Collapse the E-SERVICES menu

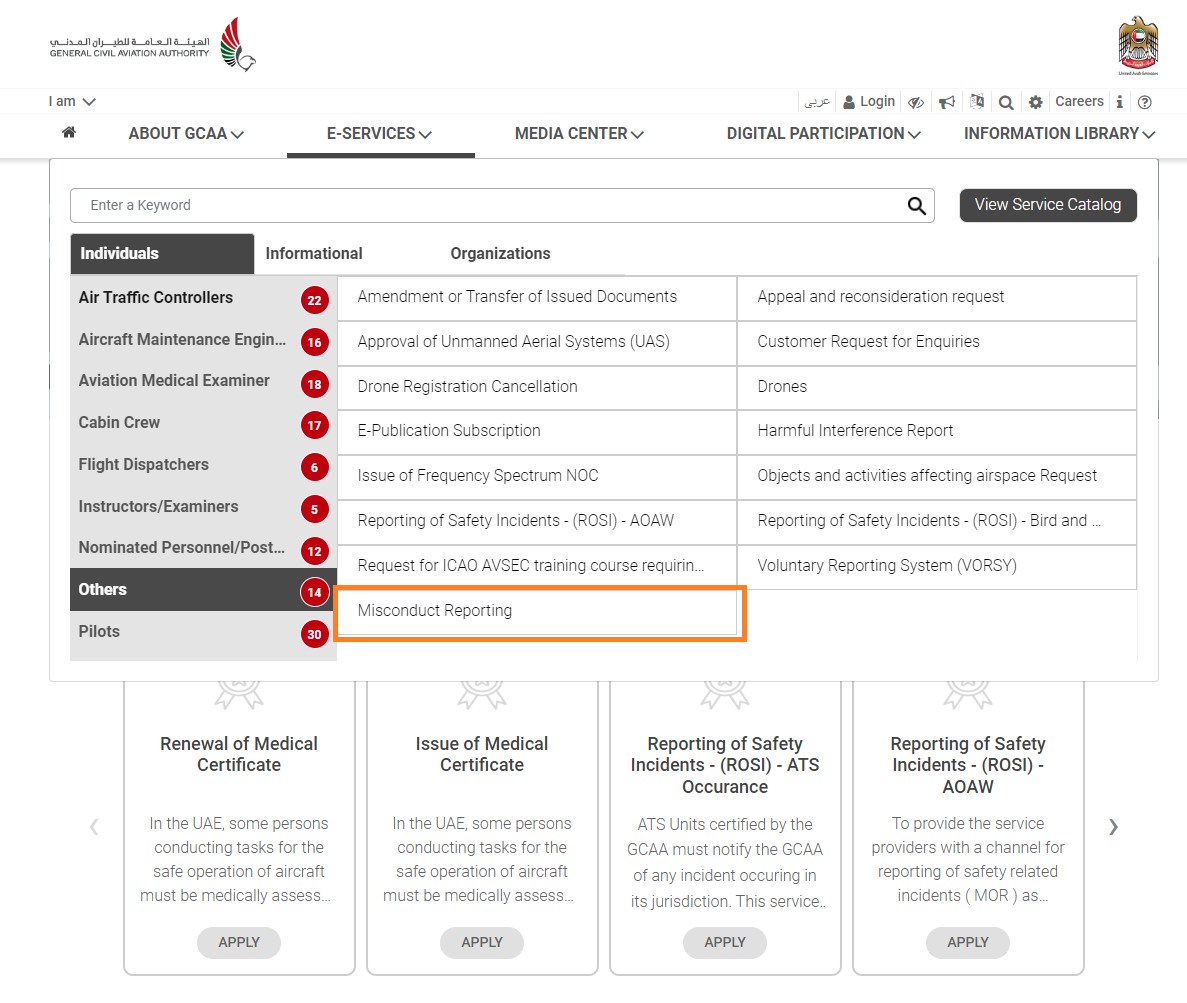(379, 134)
